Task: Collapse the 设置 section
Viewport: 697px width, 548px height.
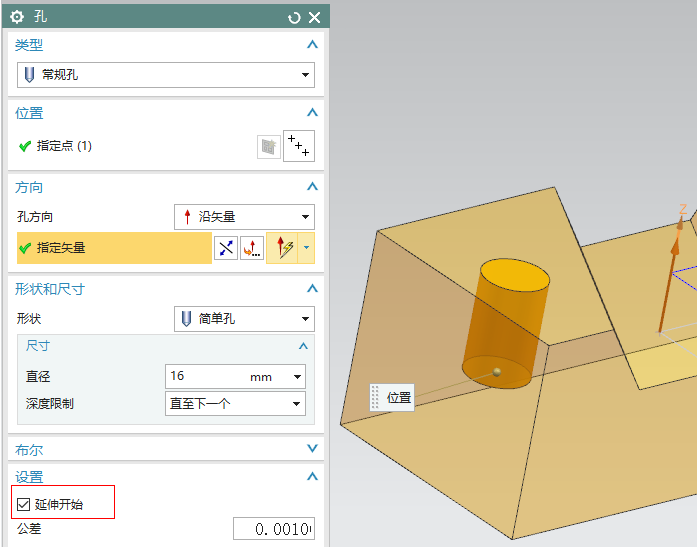Action: point(312,476)
